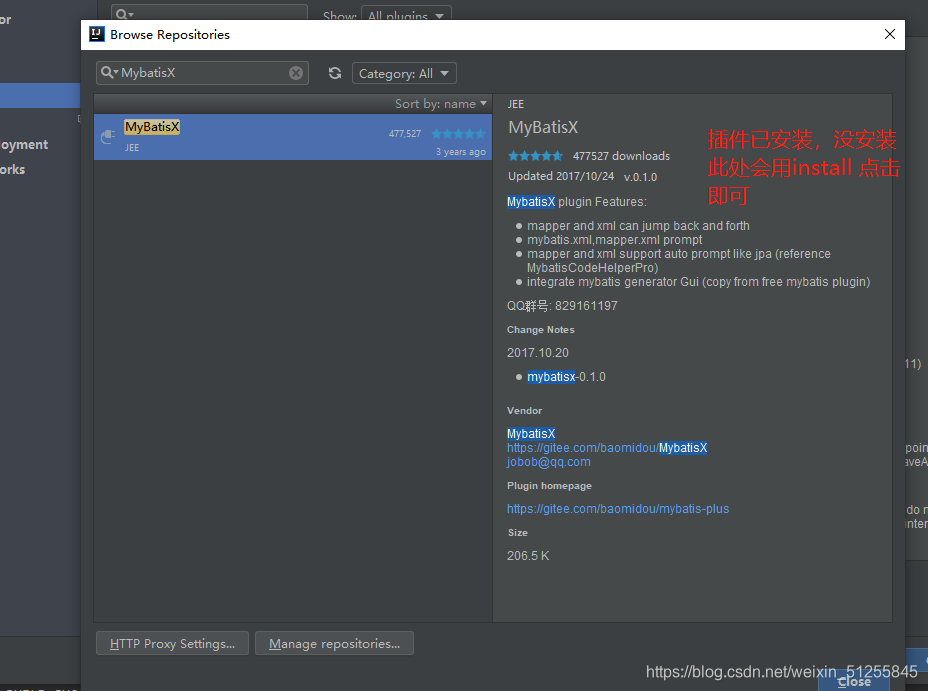Viewport: 928px width, 691px height.
Task: Click the Plugin homepage heading
Action: pyautogui.click(x=549, y=486)
